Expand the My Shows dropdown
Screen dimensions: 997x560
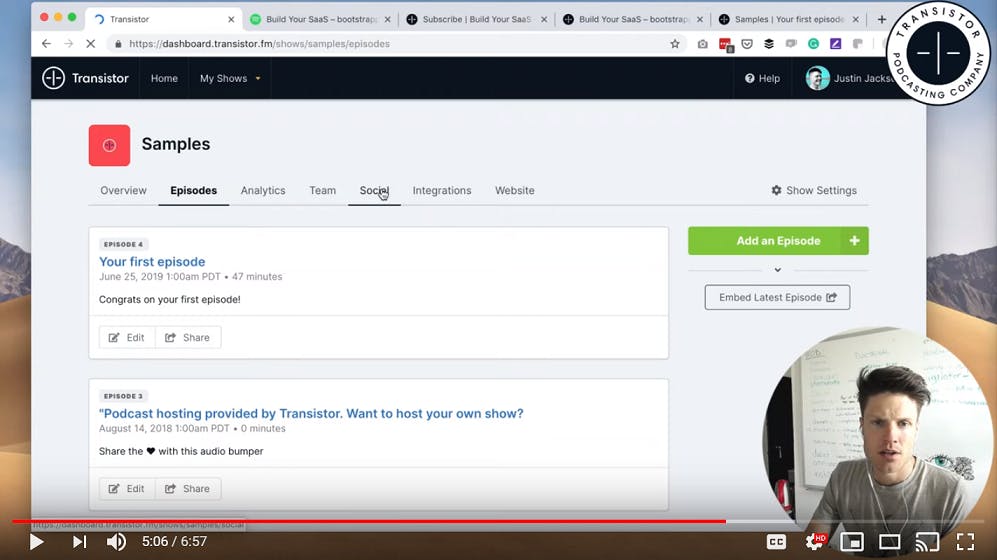pos(230,78)
